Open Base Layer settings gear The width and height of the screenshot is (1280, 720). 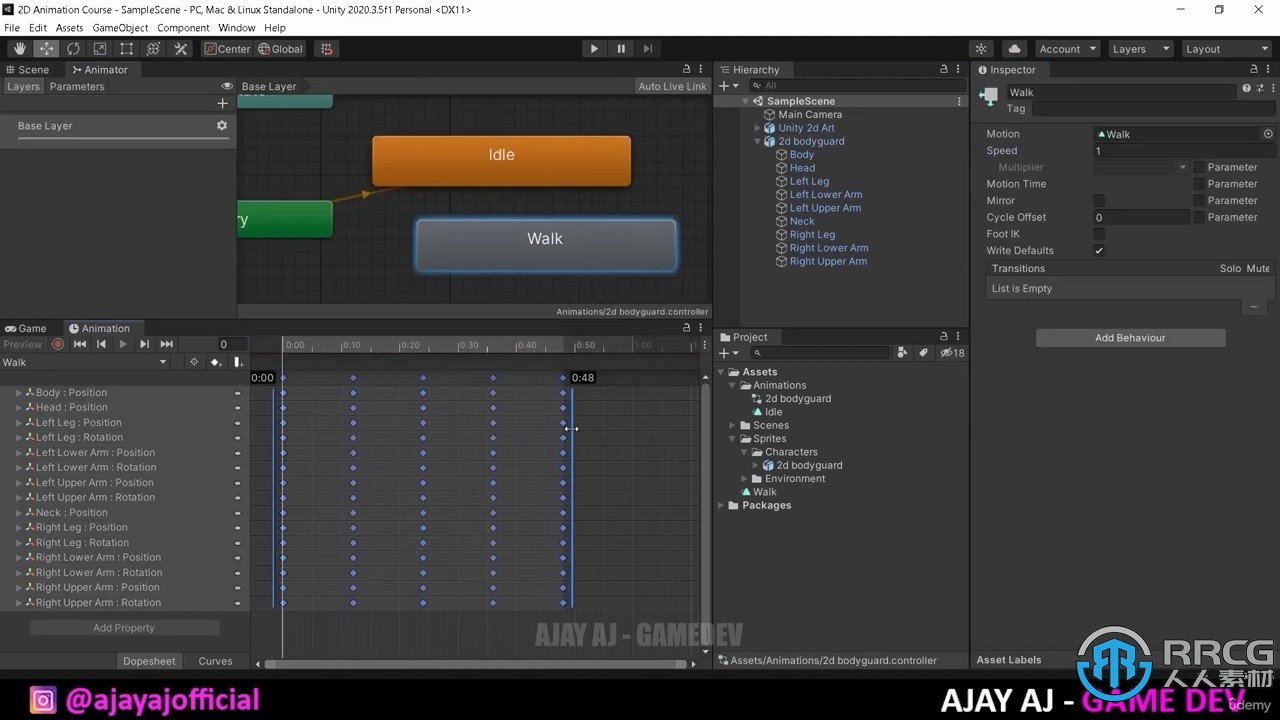[x=222, y=126]
